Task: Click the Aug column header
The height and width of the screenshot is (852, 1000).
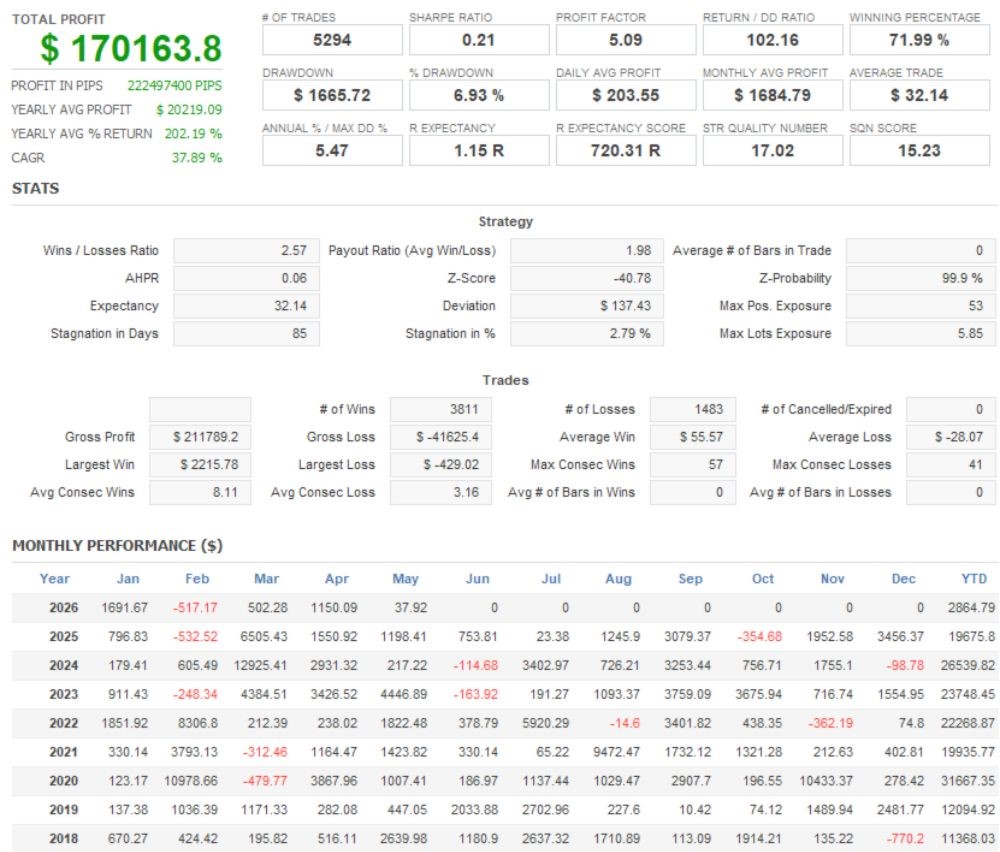Action: point(618,579)
